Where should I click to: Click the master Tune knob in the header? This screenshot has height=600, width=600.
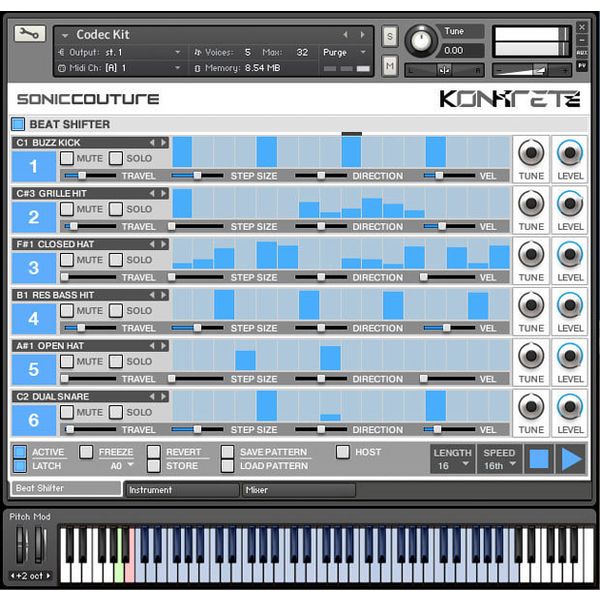click(x=421, y=40)
